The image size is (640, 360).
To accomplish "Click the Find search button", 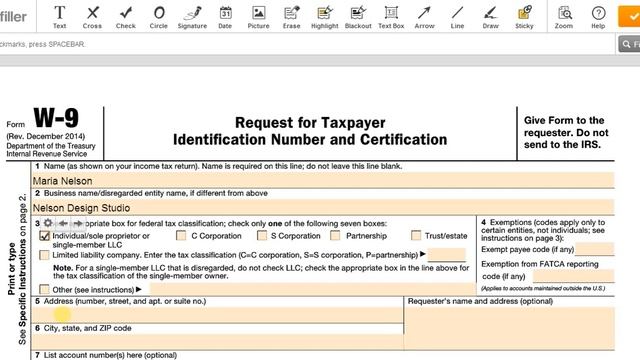I will point(629,44).
